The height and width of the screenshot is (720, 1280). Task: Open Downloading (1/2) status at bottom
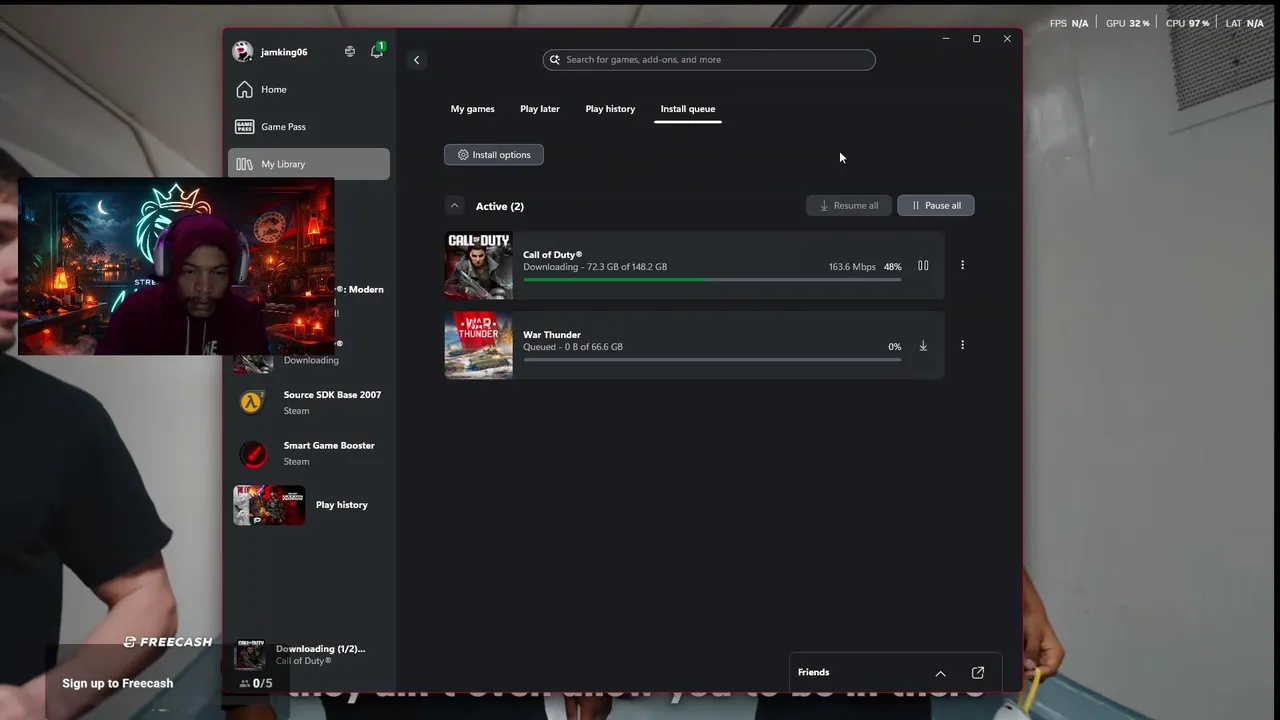(309, 654)
